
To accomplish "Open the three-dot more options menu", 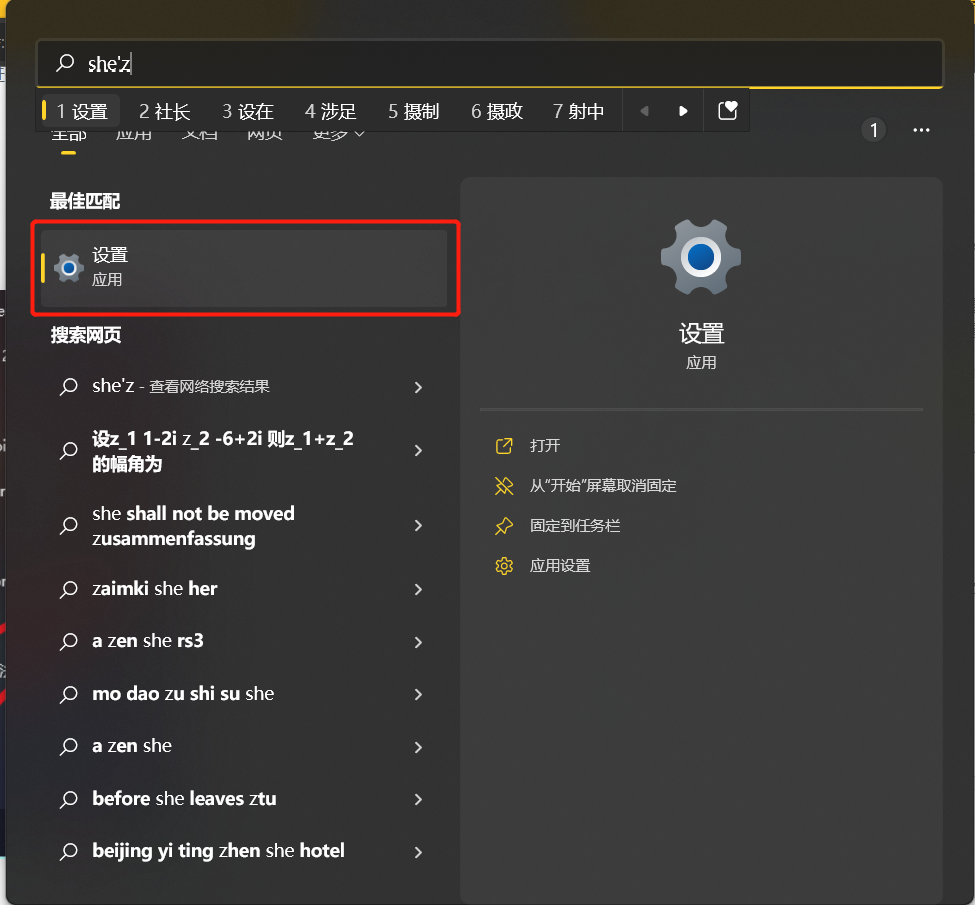I will click(x=921, y=130).
